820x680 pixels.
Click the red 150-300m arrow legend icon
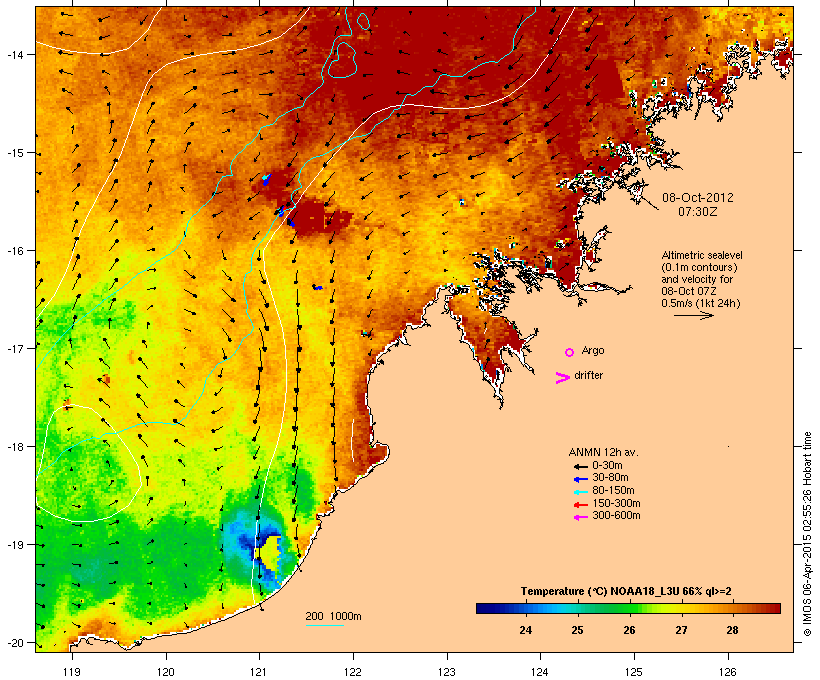pos(580,504)
